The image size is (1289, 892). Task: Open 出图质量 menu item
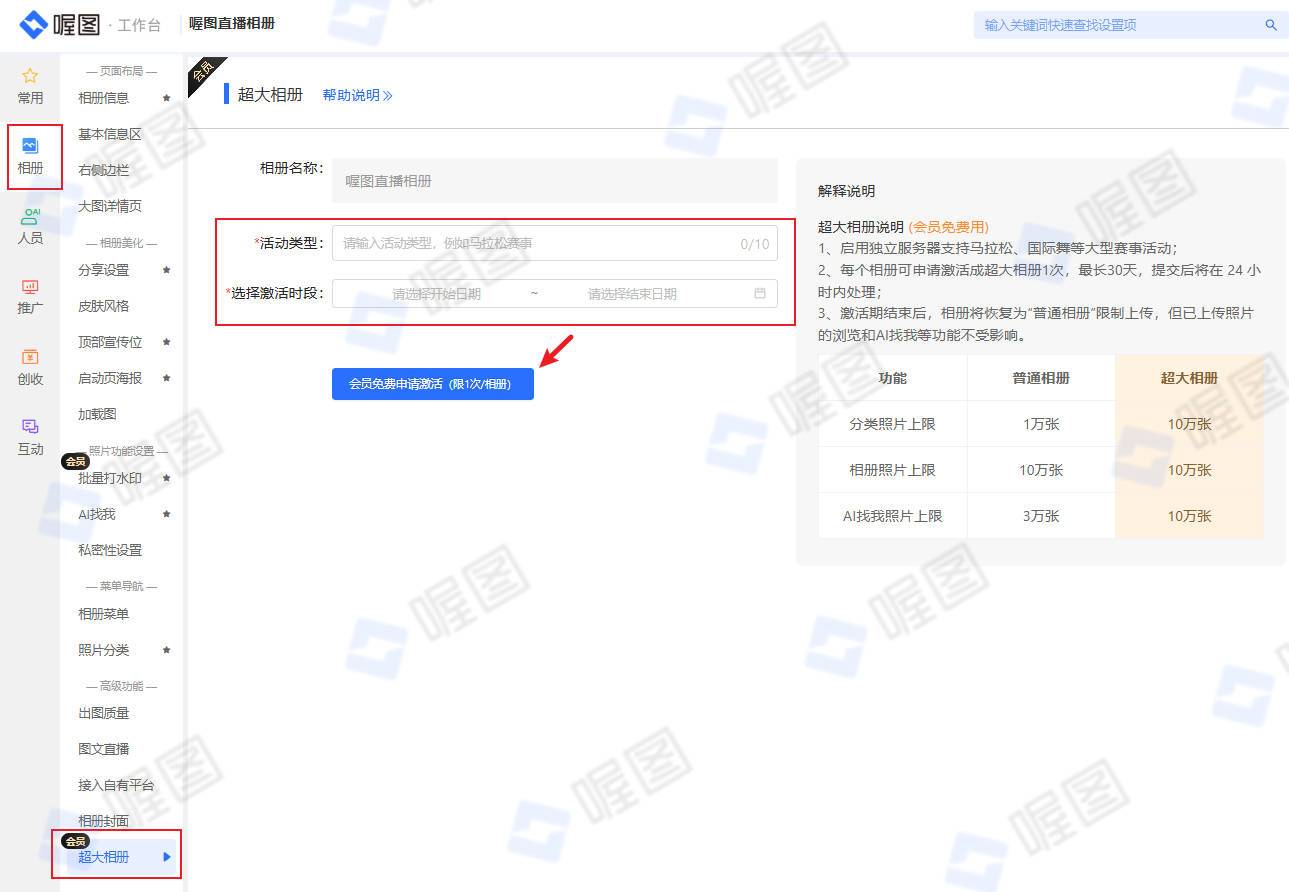coord(104,713)
